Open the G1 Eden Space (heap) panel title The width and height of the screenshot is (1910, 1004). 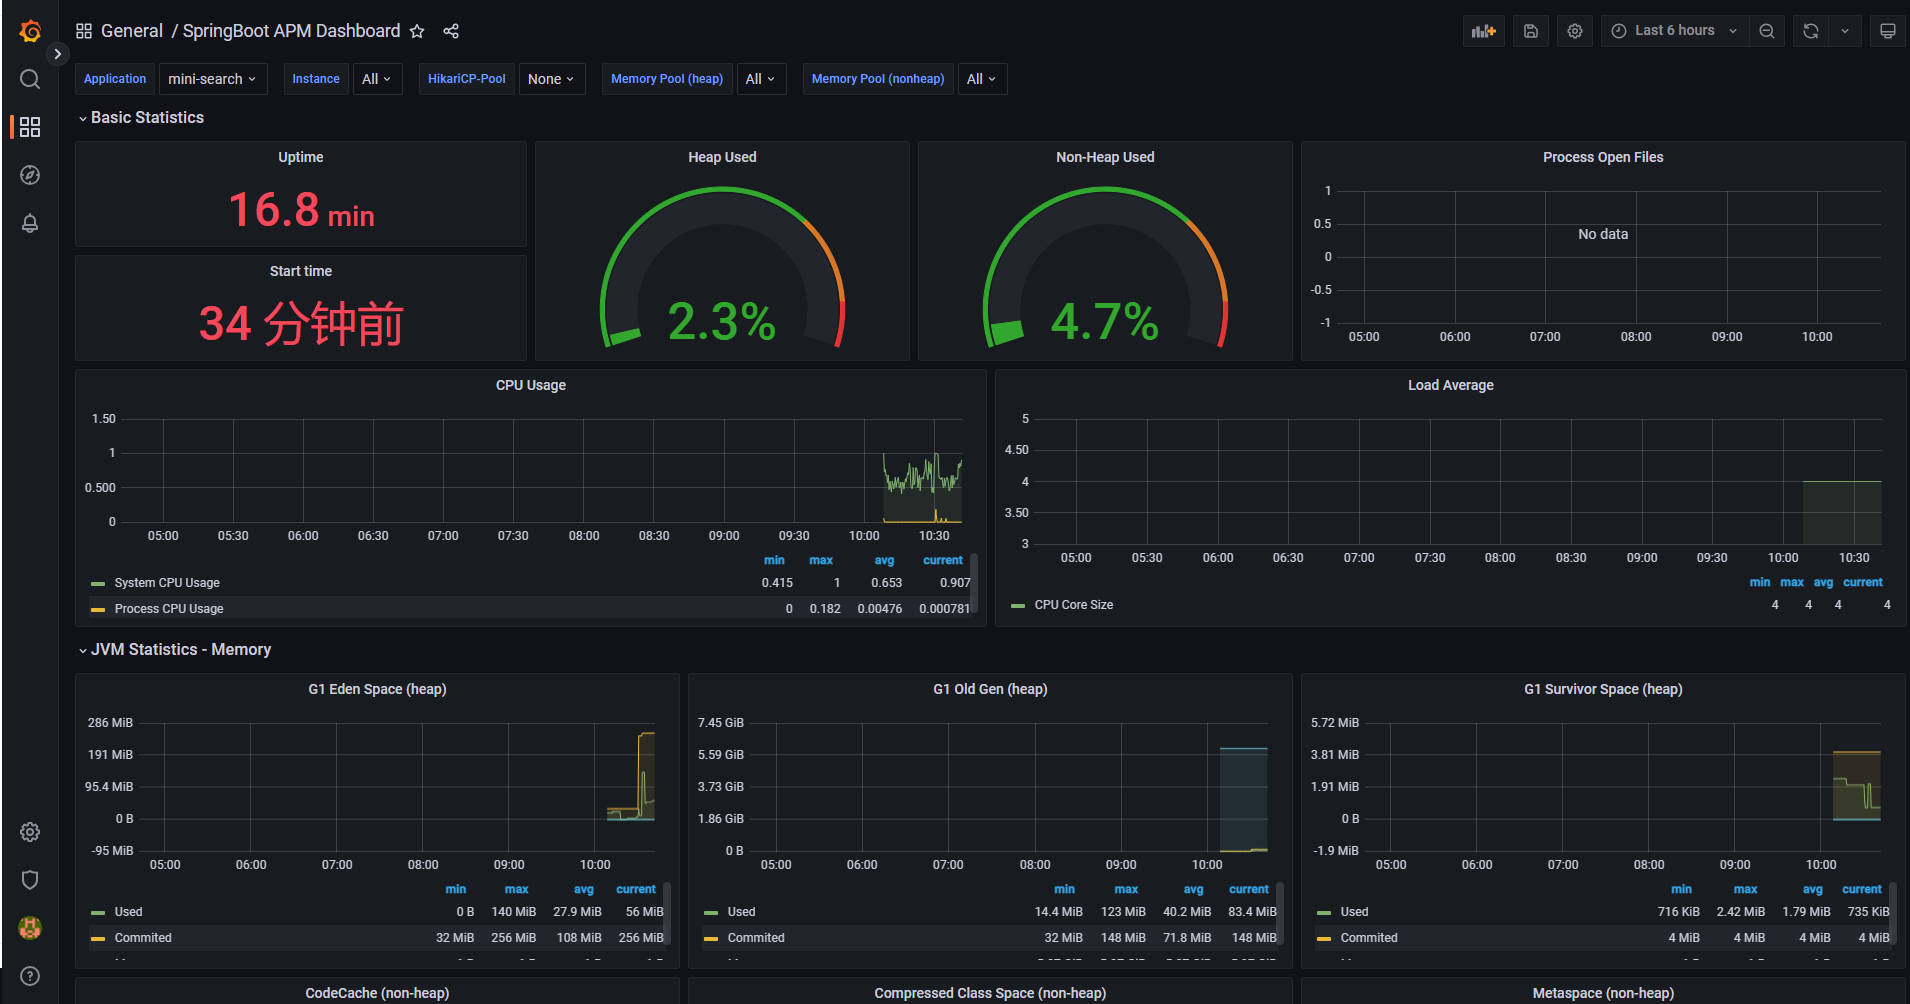click(x=377, y=689)
